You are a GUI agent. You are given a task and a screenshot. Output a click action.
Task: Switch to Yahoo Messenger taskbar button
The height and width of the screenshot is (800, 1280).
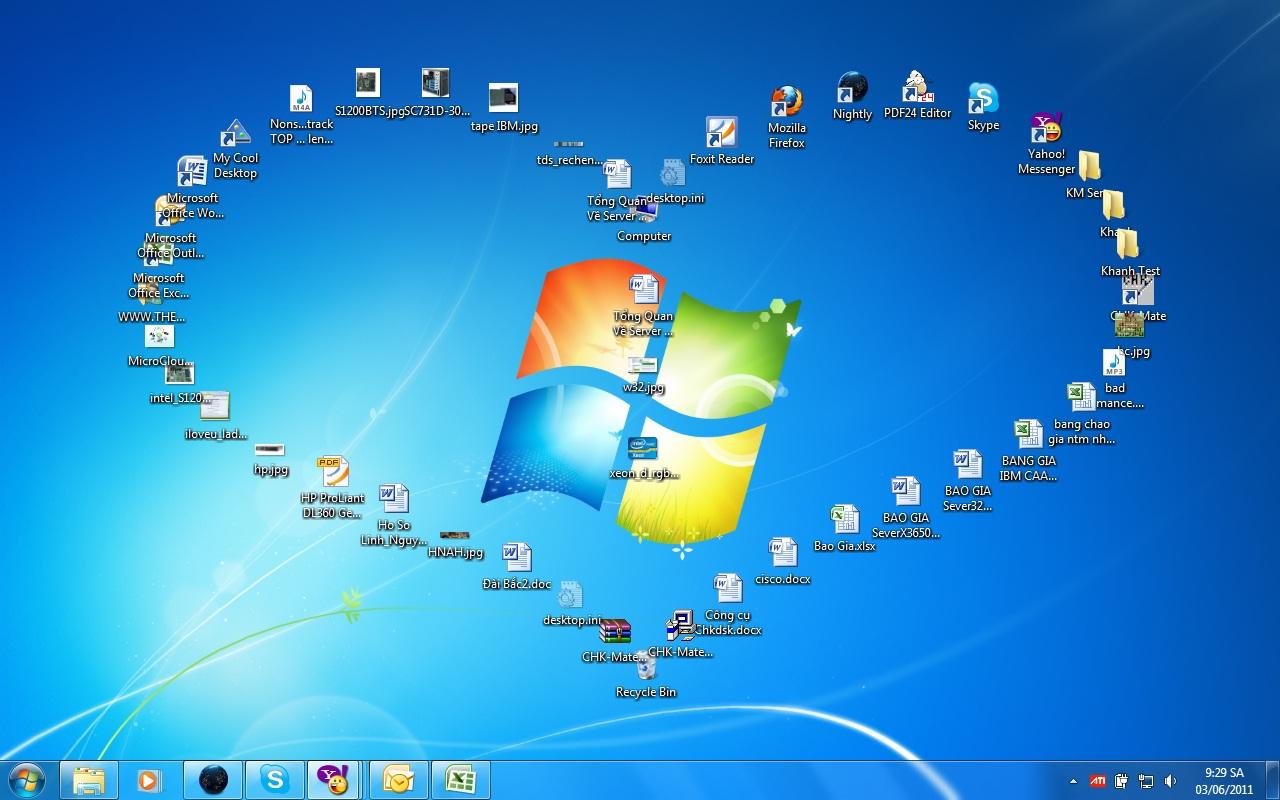[335, 780]
